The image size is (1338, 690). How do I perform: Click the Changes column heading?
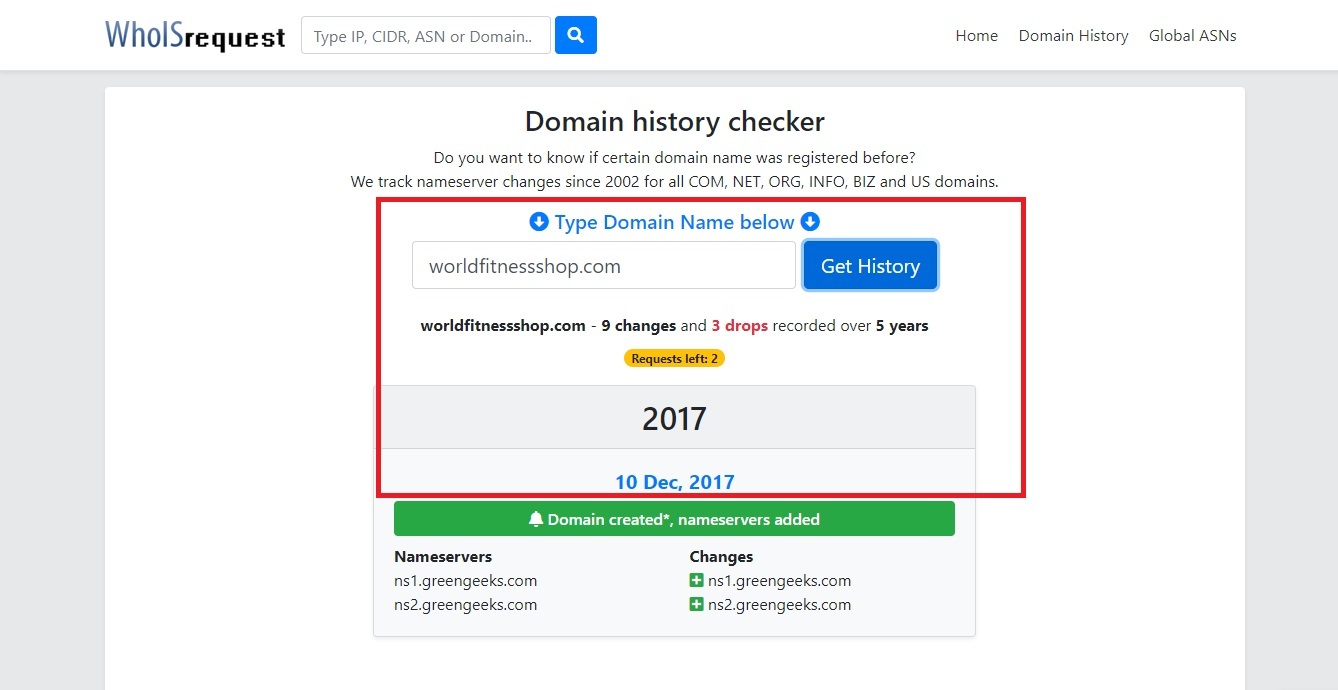click(721, 556)
